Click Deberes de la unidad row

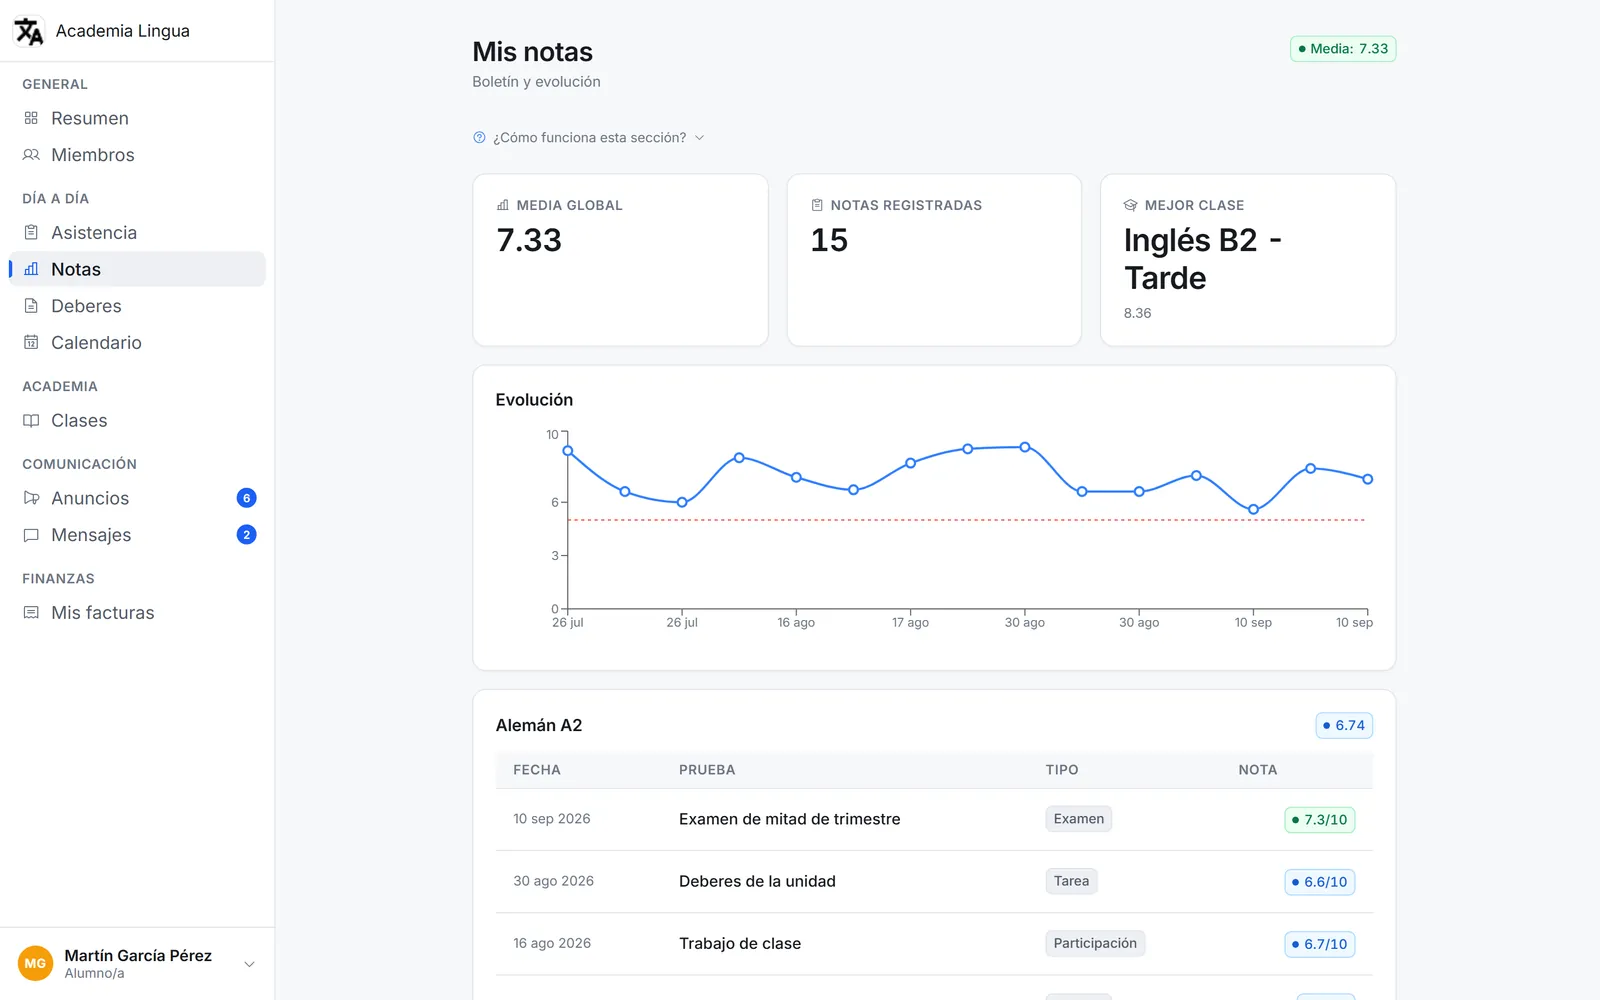click(x=934, y=882)
